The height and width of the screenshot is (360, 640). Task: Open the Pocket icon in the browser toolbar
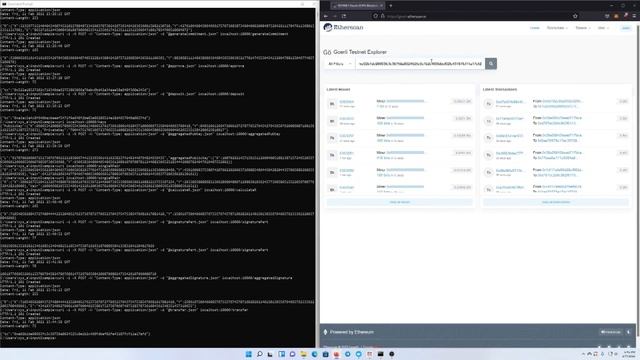tap(607, 16)
